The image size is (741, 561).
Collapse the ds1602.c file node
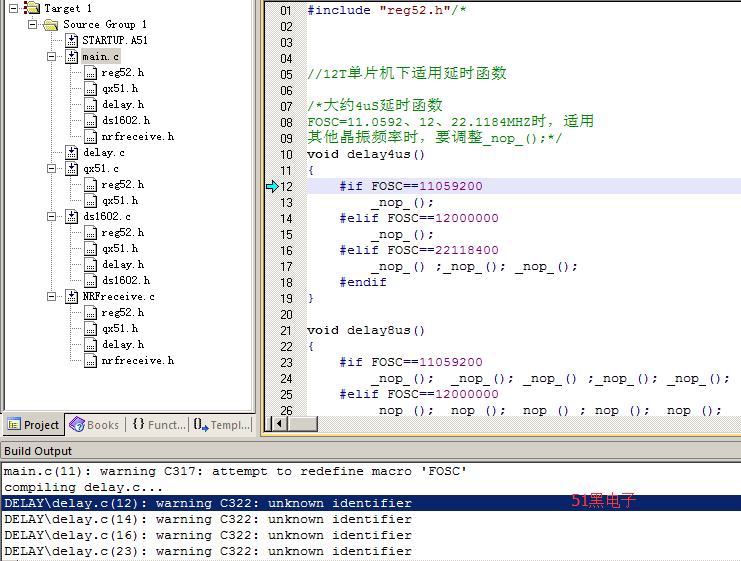click(x=52, y=216)
